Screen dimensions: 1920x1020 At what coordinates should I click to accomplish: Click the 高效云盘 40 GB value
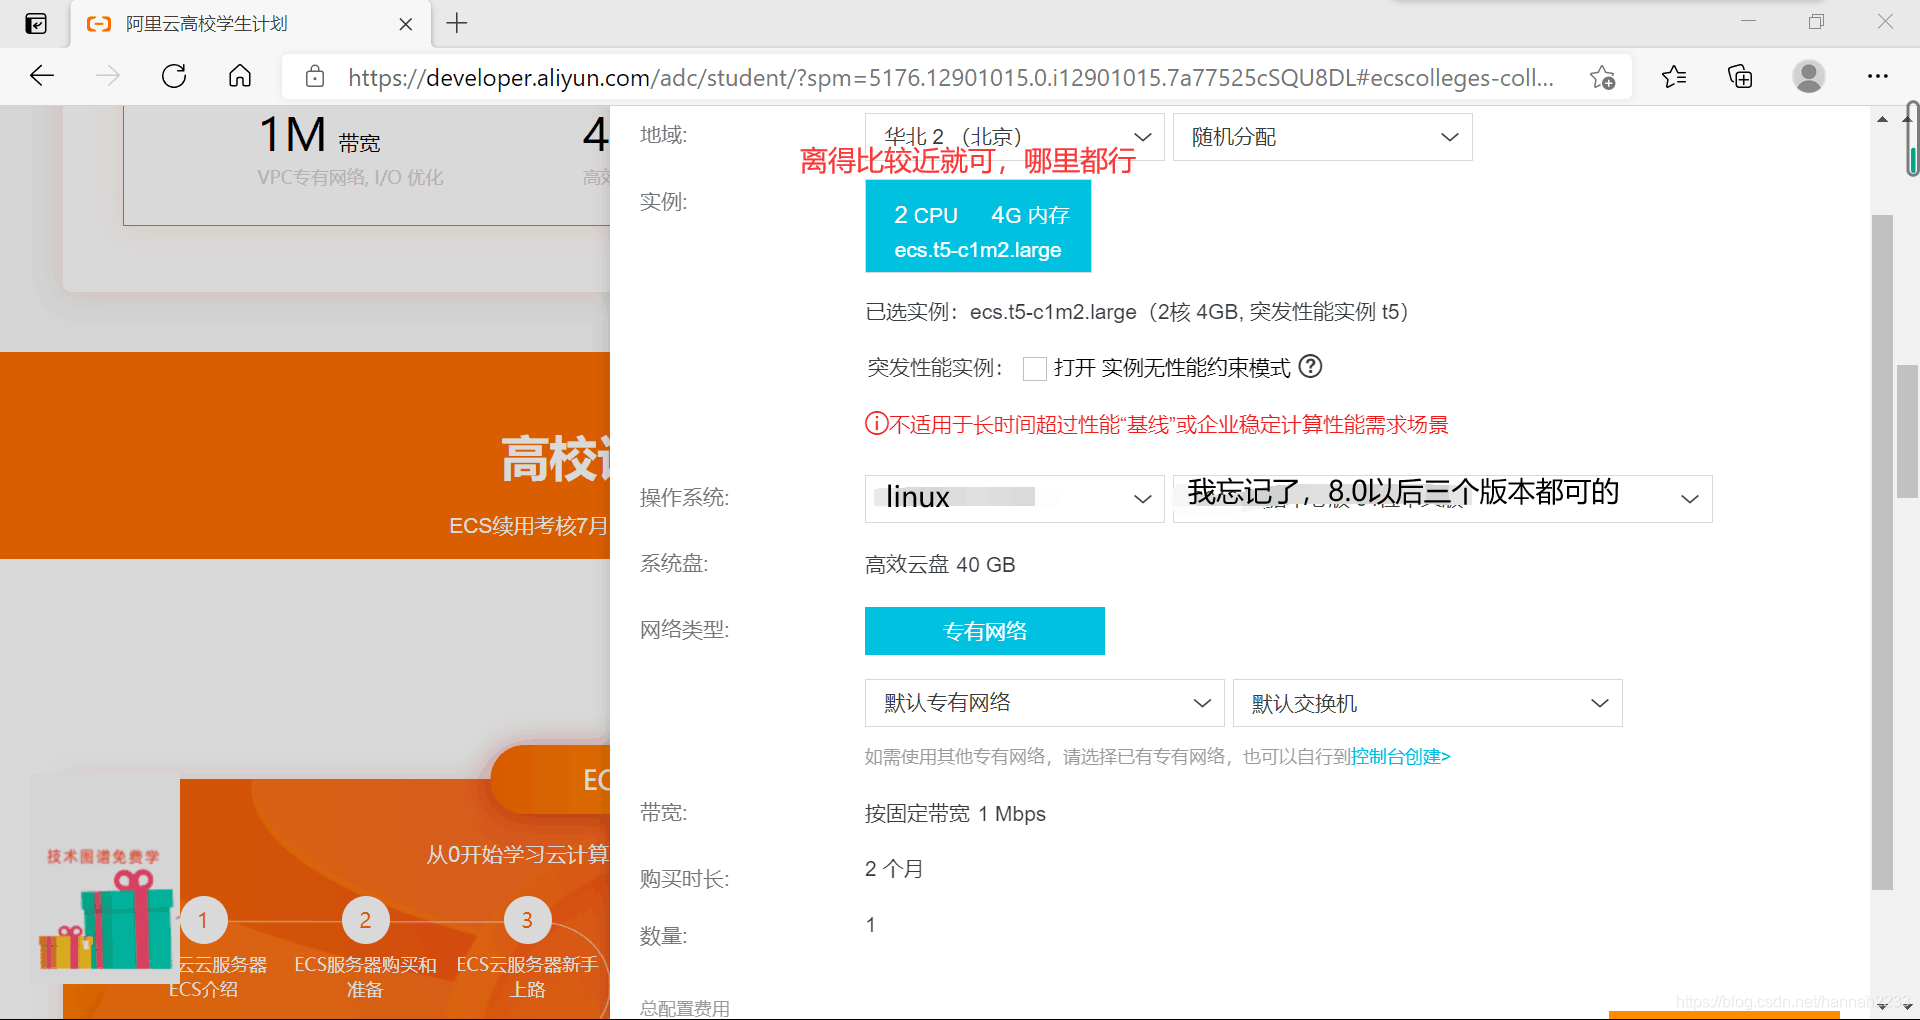pos(940,565)
